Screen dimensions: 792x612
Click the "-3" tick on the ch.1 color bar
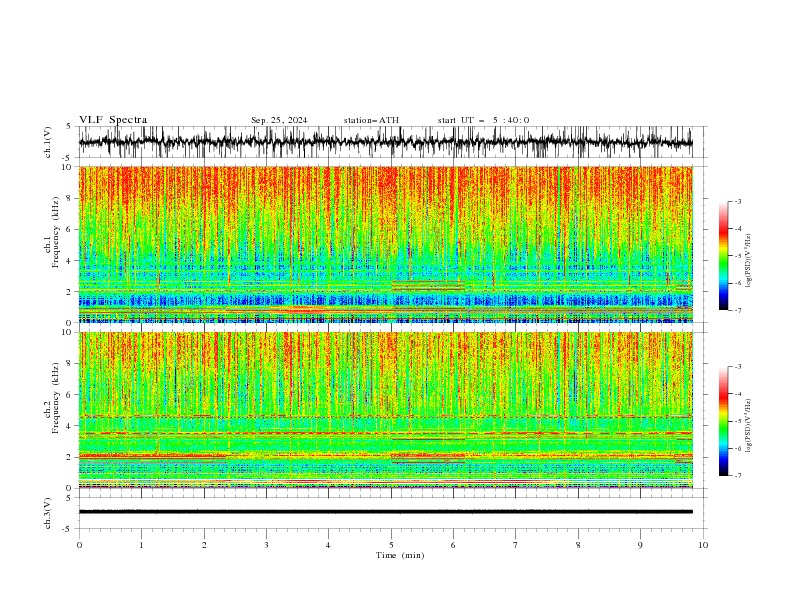(738, 201)
